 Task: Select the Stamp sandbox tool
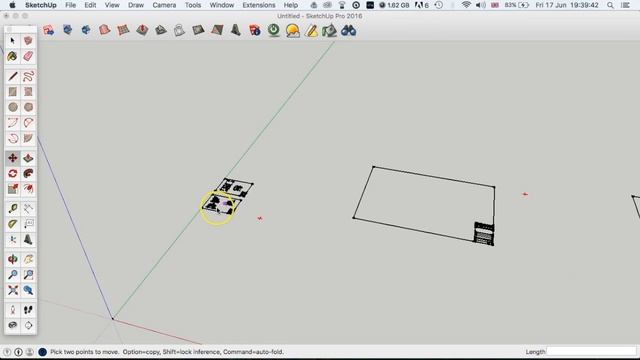coord(161,30)
